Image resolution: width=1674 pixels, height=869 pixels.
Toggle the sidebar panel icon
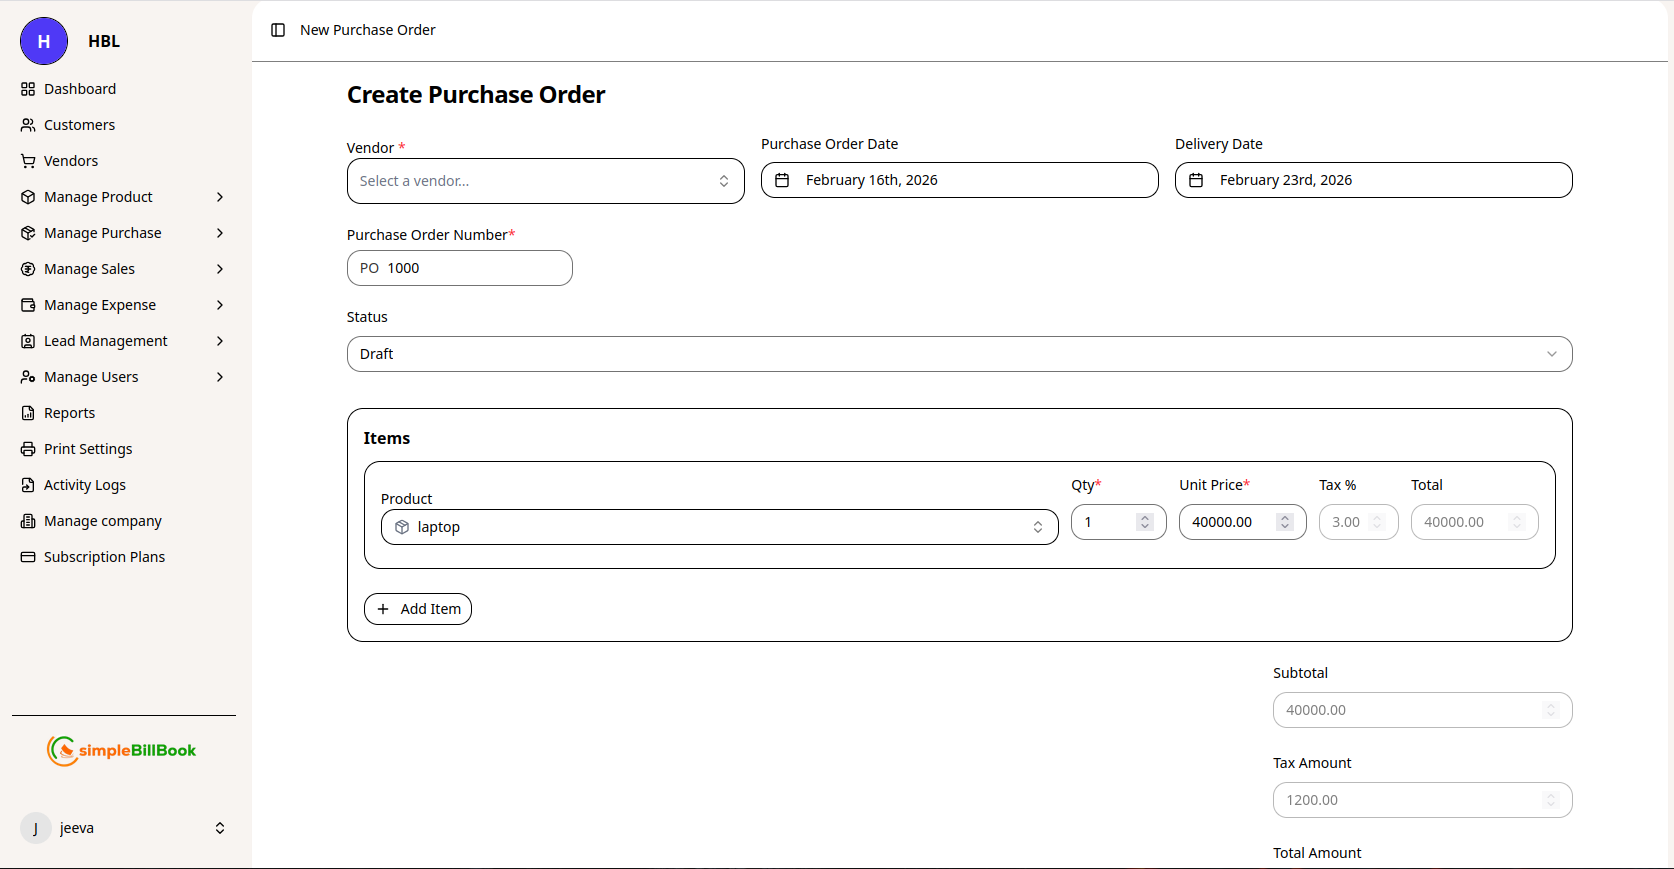click(278, 30)
